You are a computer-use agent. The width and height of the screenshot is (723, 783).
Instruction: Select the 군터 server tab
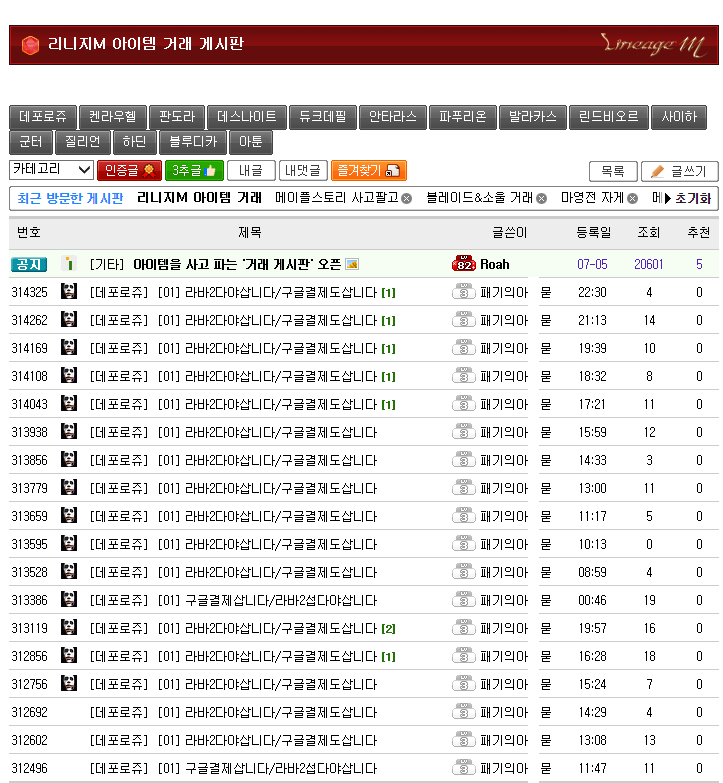(x=31, y=142)
